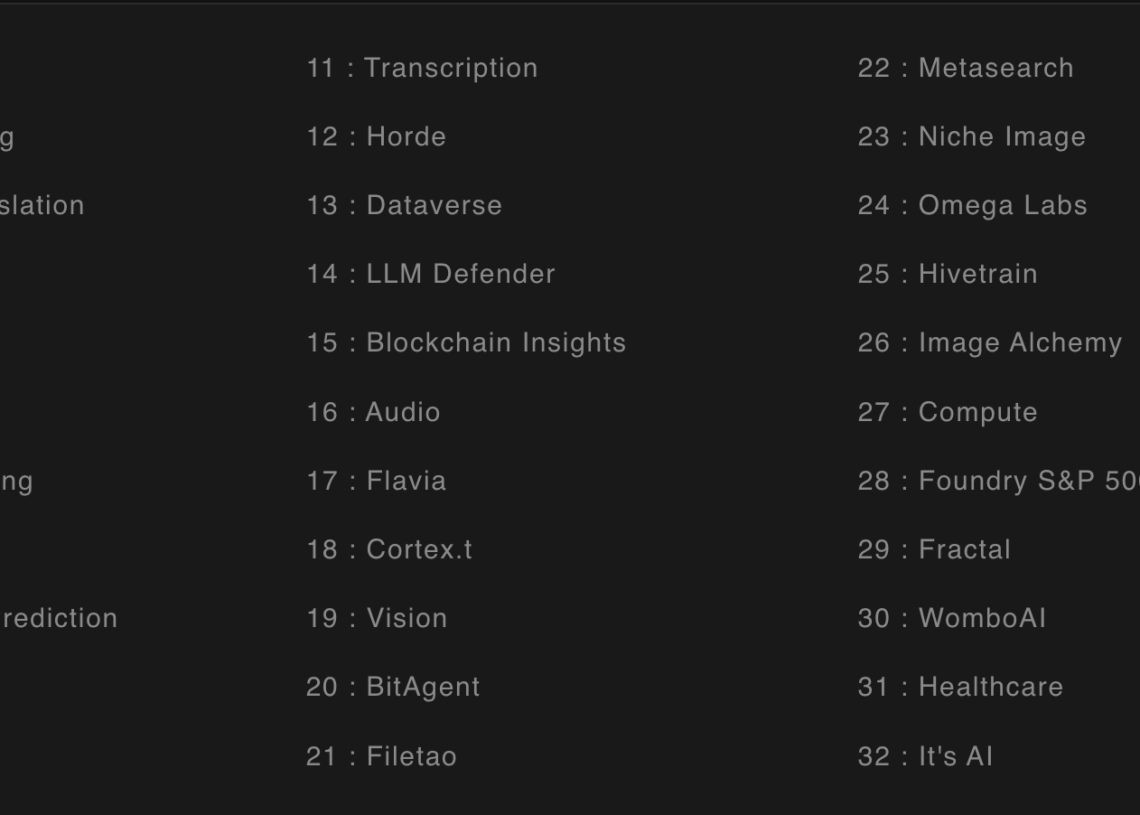Open the 27 : Compute subnet
1140x815 pixels.
pyautogui.click(x=947, y=412)
